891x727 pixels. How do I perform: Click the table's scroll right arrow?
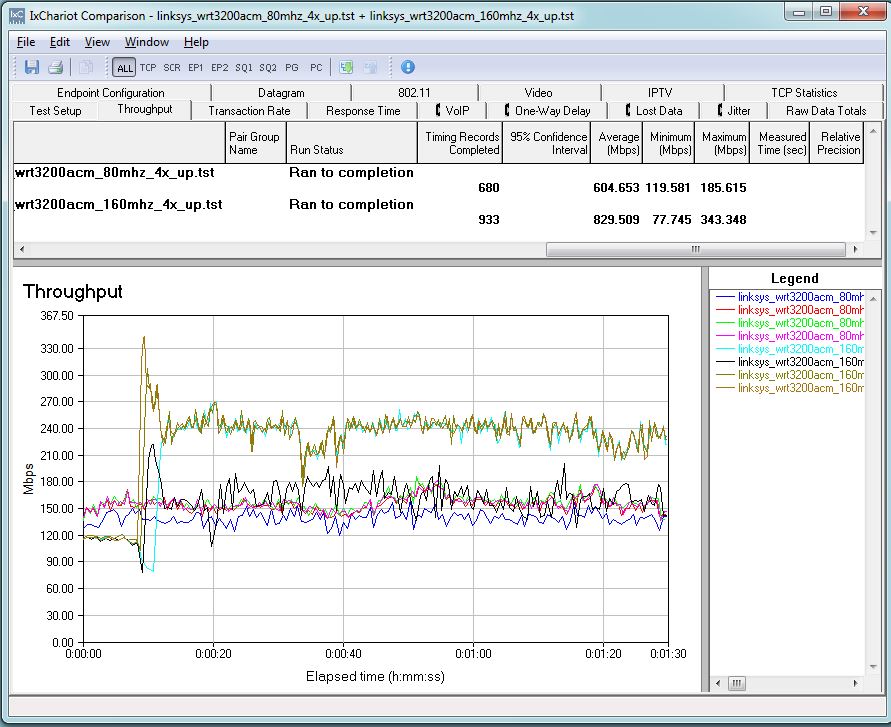[855, 249]
